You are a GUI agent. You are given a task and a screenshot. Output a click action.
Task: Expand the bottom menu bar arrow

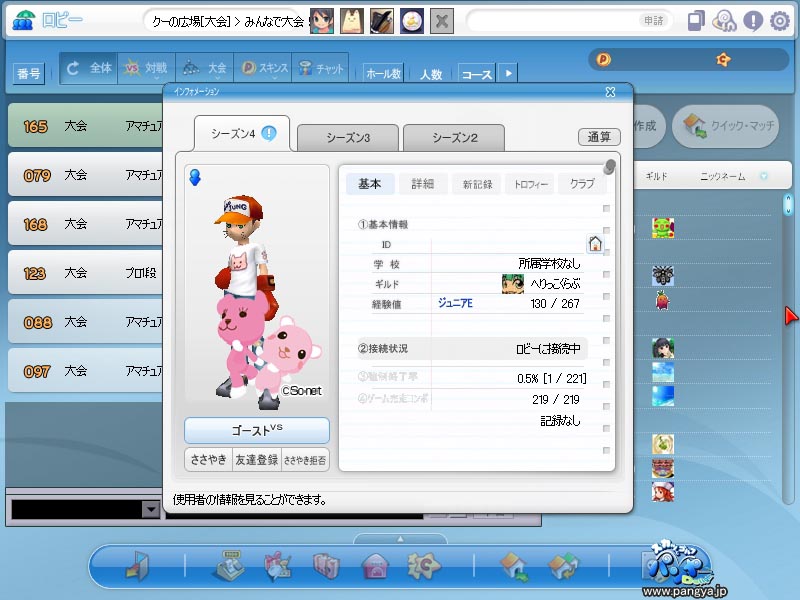point(401,539)
